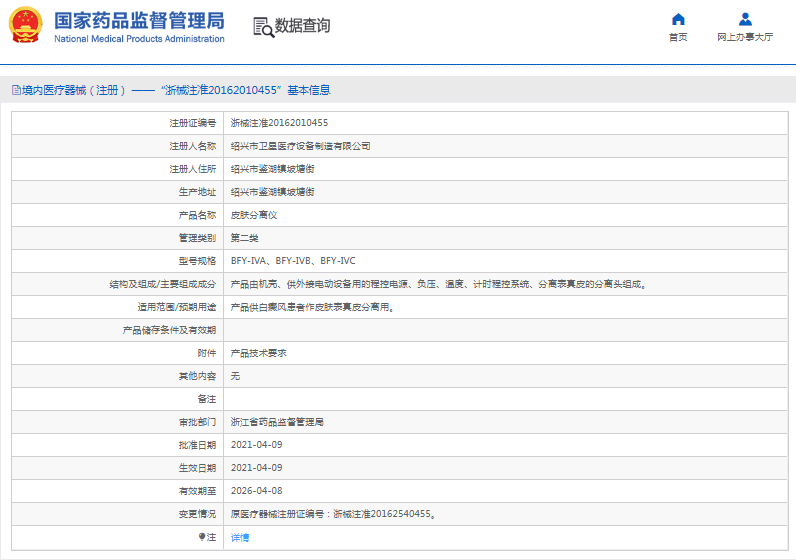Image resolution: width=796 pixels, height=560 pixels.
Task: Click the NMPA national emblem logo
Action: click(26, 25)
